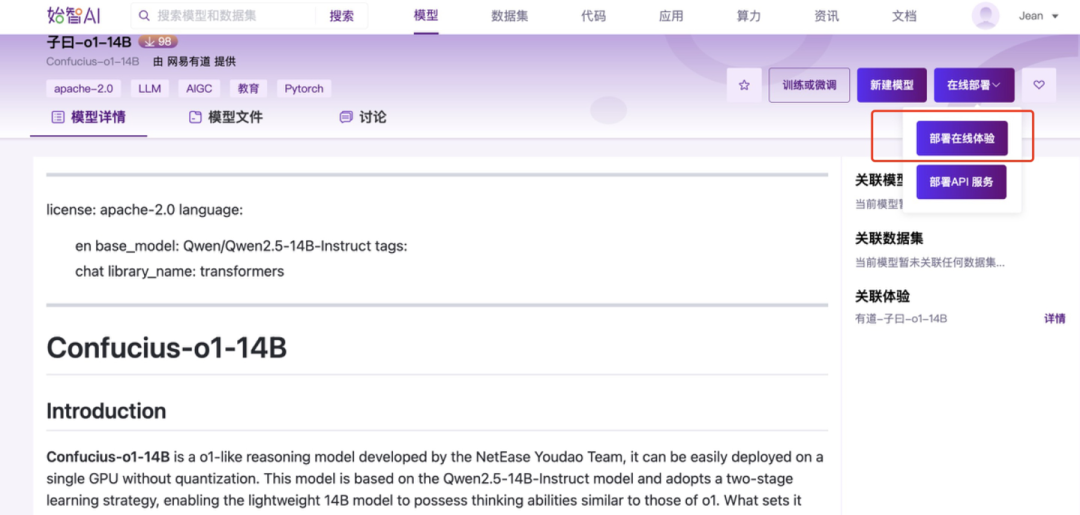Collapse the 在线部署 dropdown

coord(974,85)
